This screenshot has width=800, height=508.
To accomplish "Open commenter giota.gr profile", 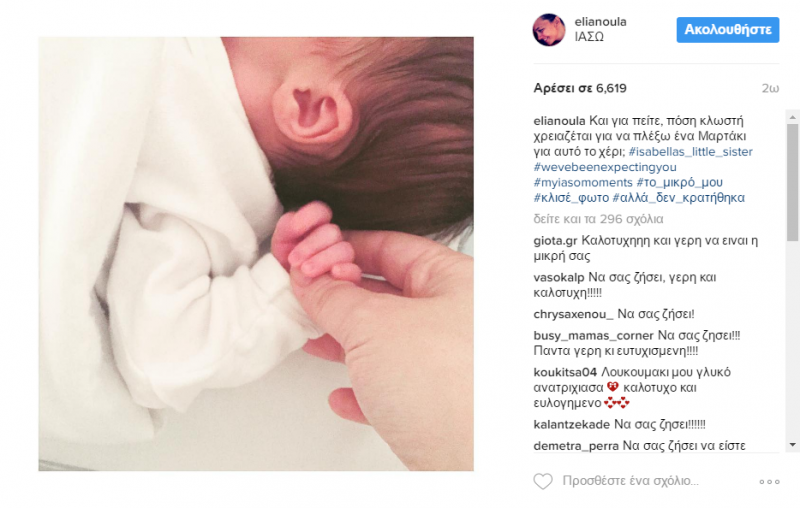I will (555, 241).
